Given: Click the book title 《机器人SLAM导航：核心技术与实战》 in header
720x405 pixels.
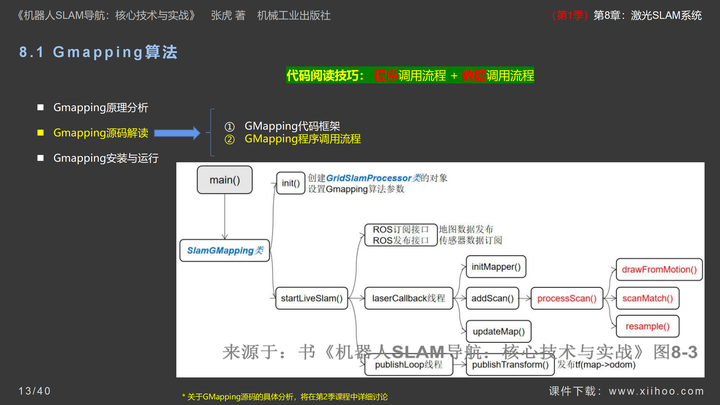Looking at the screenshot, I should pyautogui.click(x=107, y=15).
